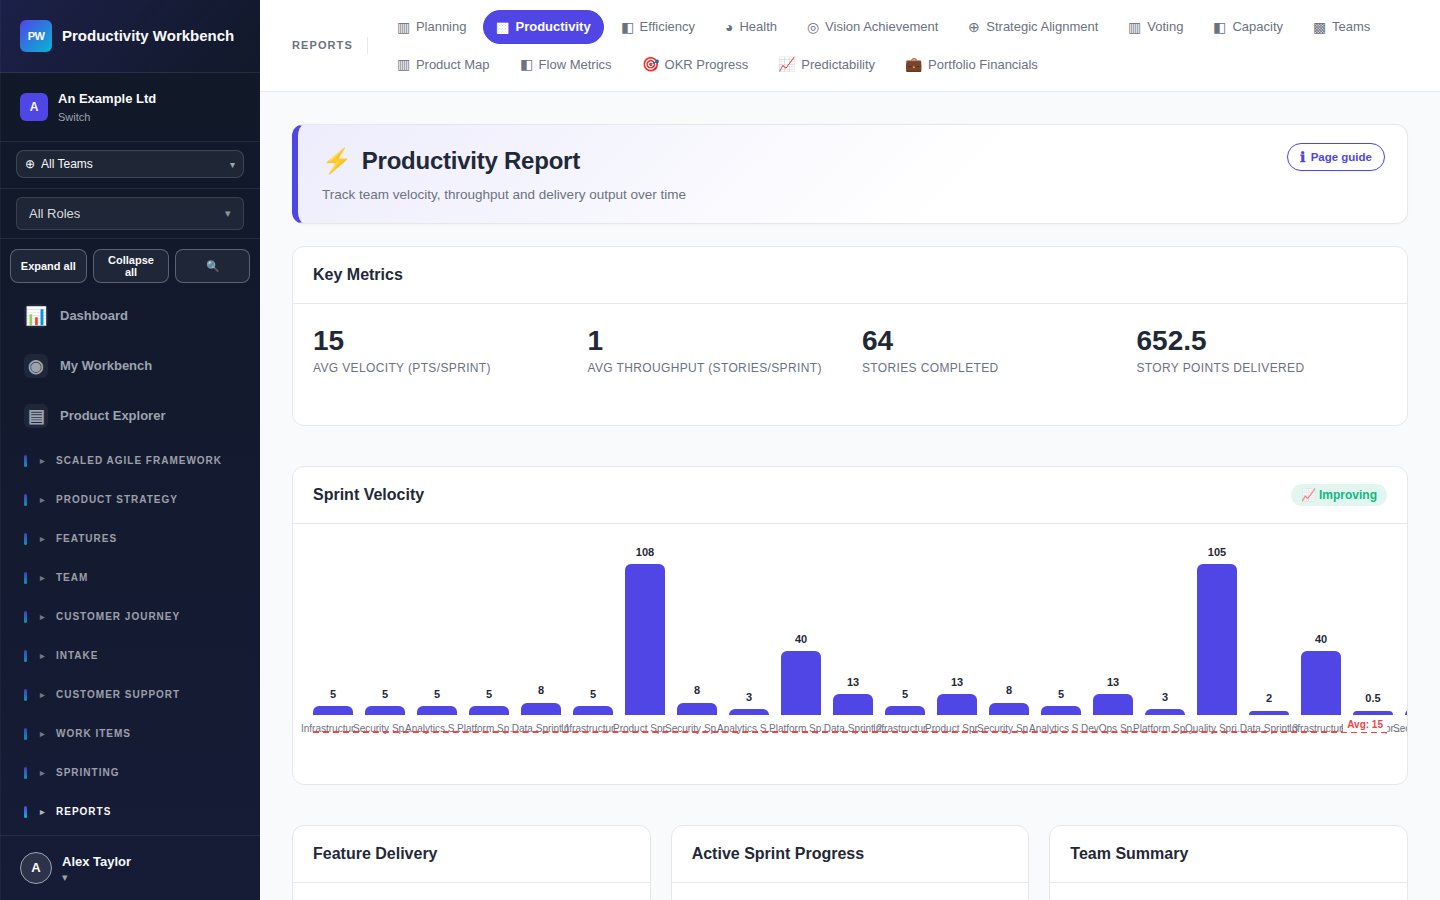This screenshot has width=1440, height=900.
Task: Open the Flow Metrics tab
Action: point(566,65)
